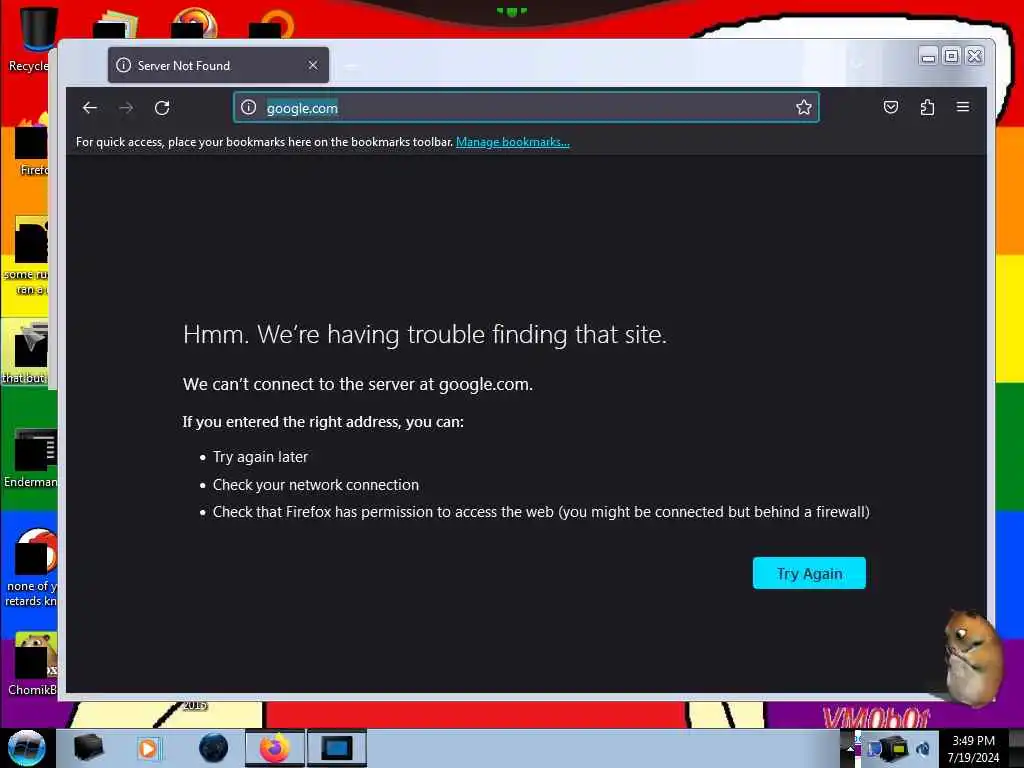Click the Firefox forward arrow

coord(126,108)
